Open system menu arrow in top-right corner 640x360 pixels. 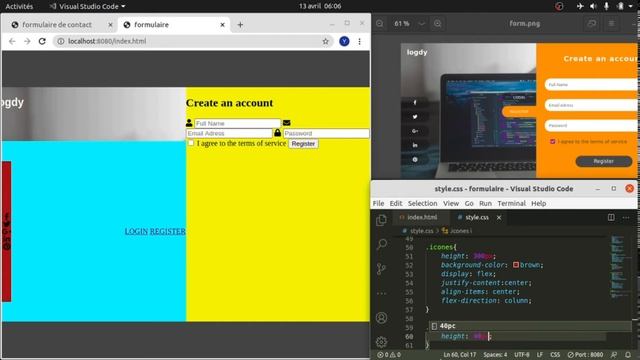631,6
